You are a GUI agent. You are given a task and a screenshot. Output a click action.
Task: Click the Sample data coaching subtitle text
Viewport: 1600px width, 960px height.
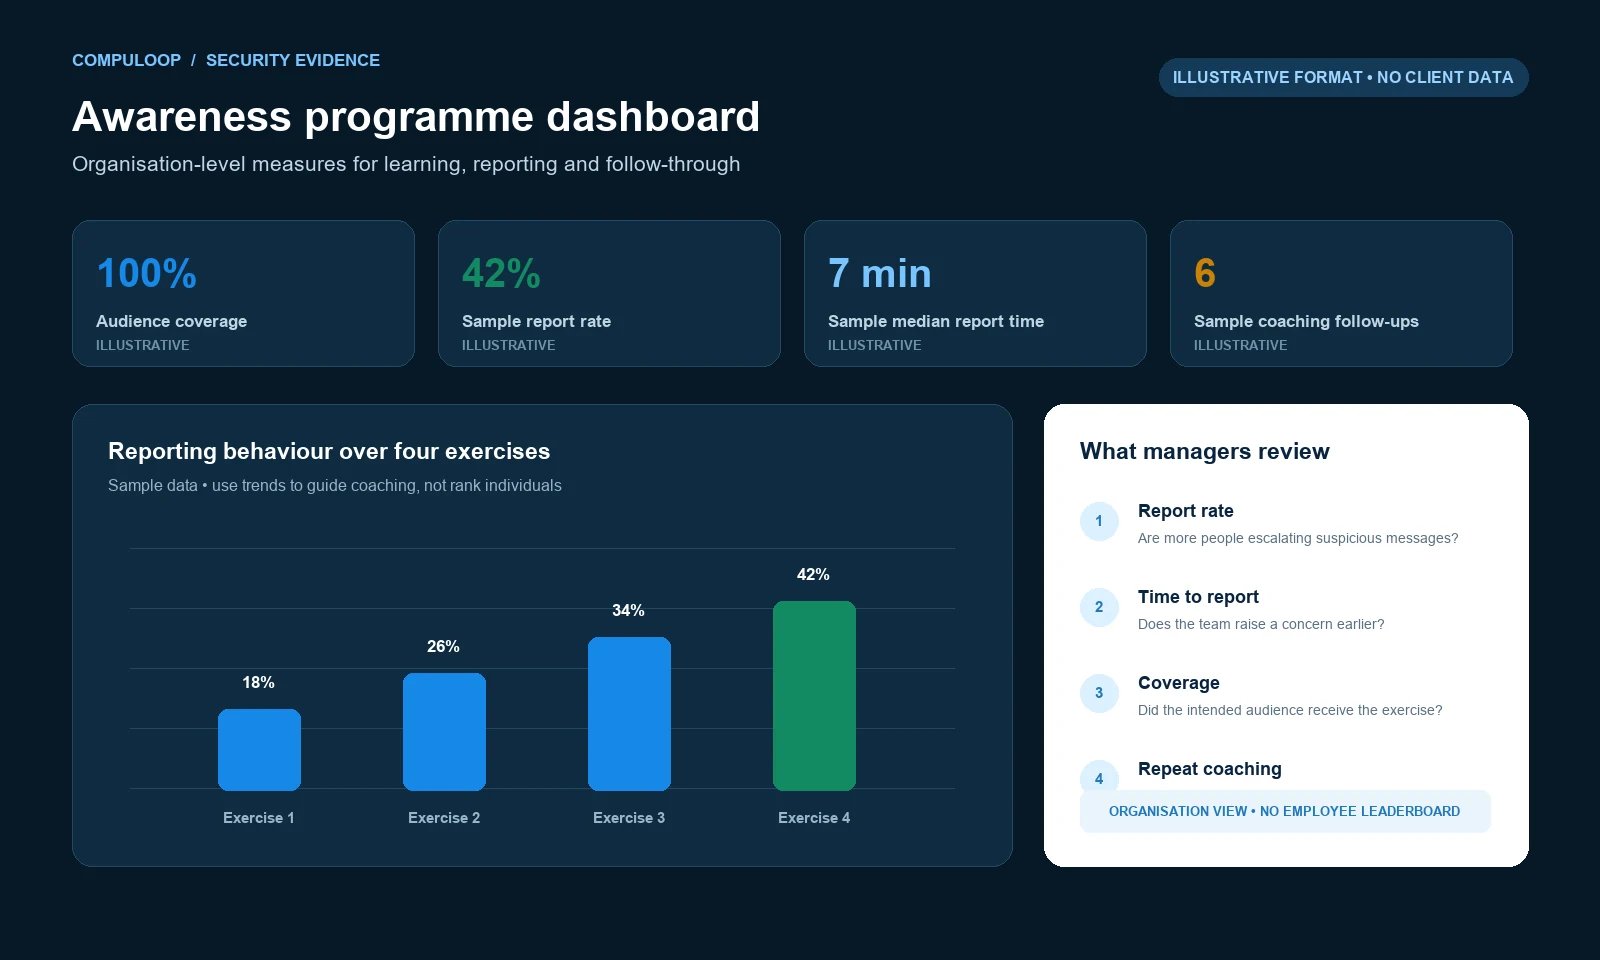pos(335,485)
